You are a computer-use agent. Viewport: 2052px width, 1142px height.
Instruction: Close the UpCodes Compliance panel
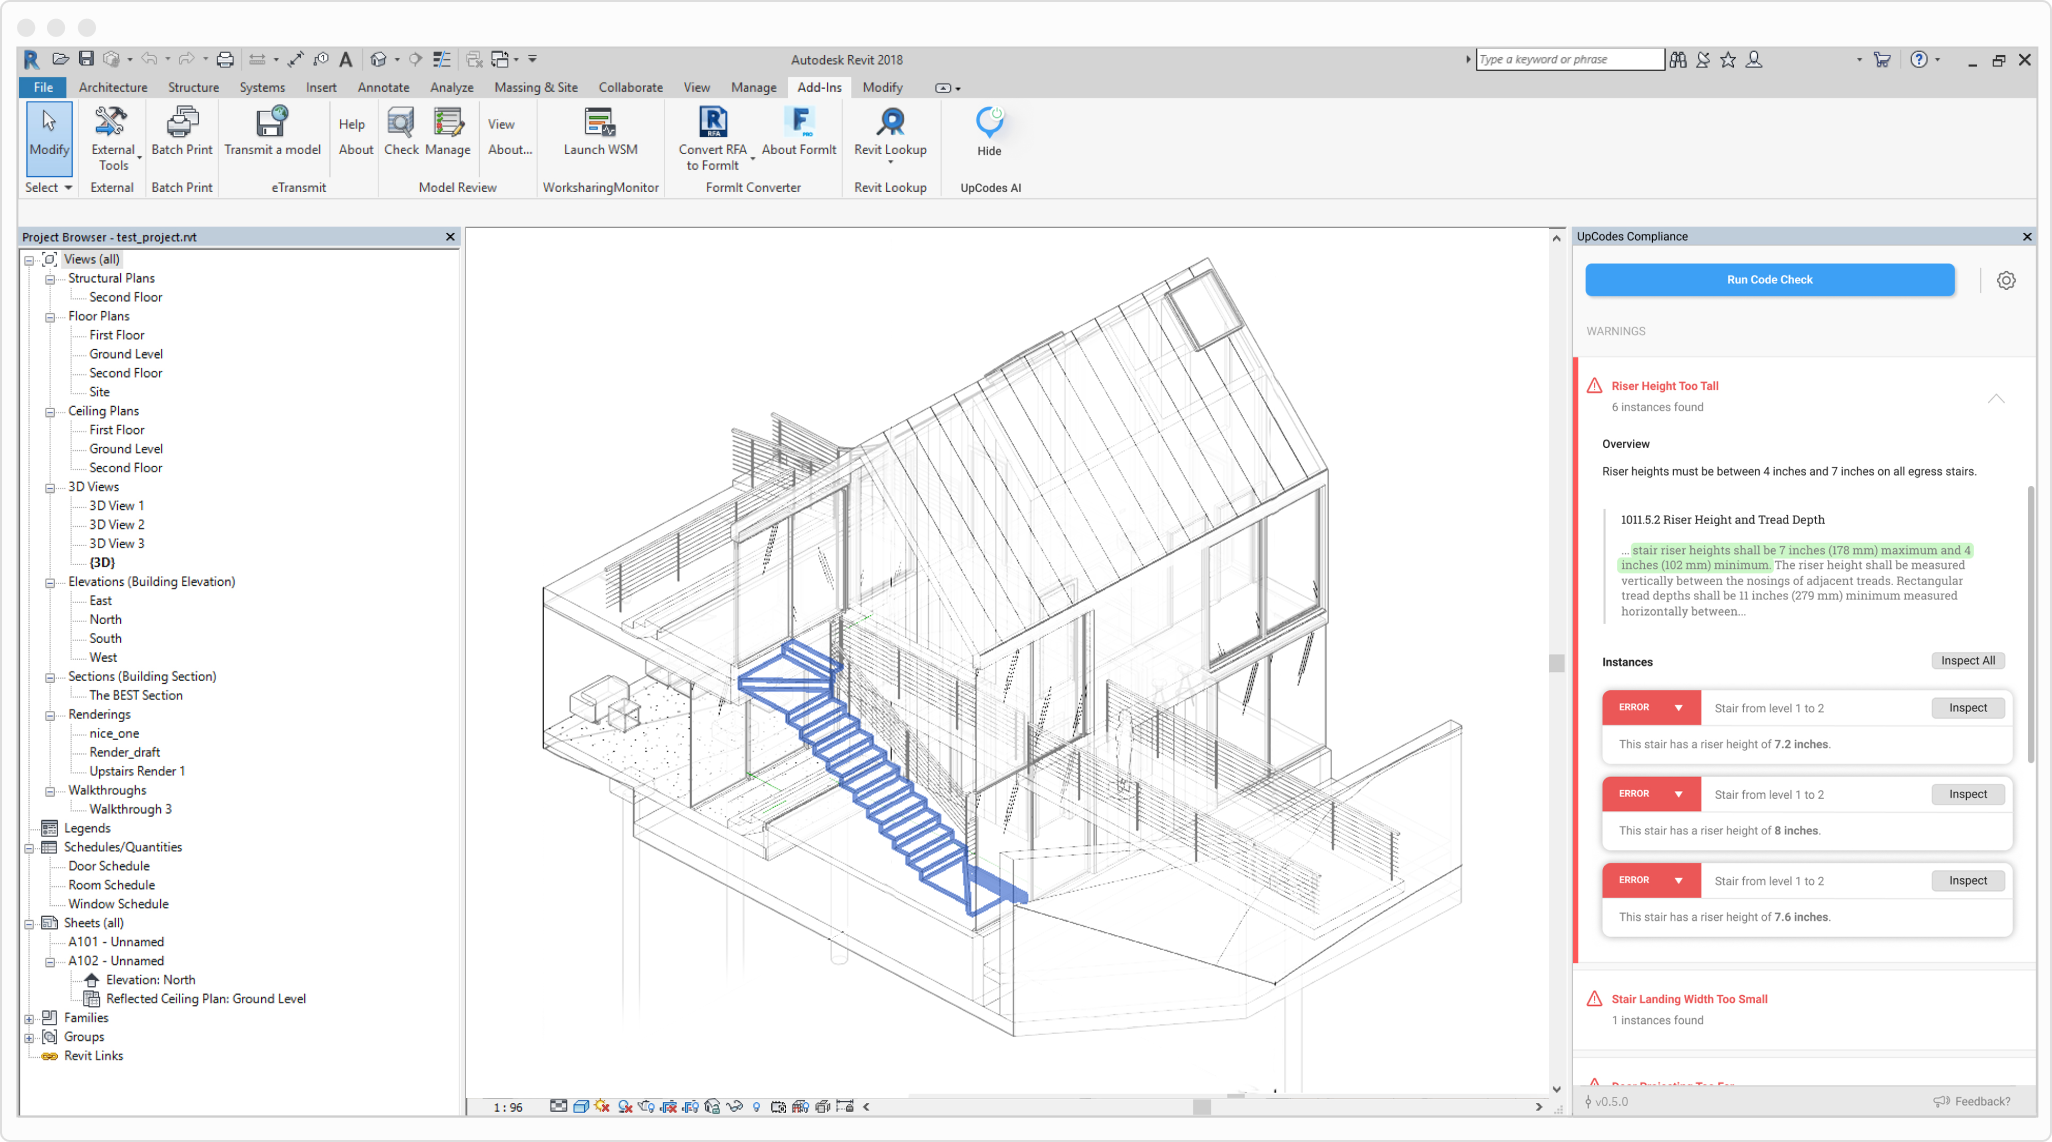[x=2027, y=237]
